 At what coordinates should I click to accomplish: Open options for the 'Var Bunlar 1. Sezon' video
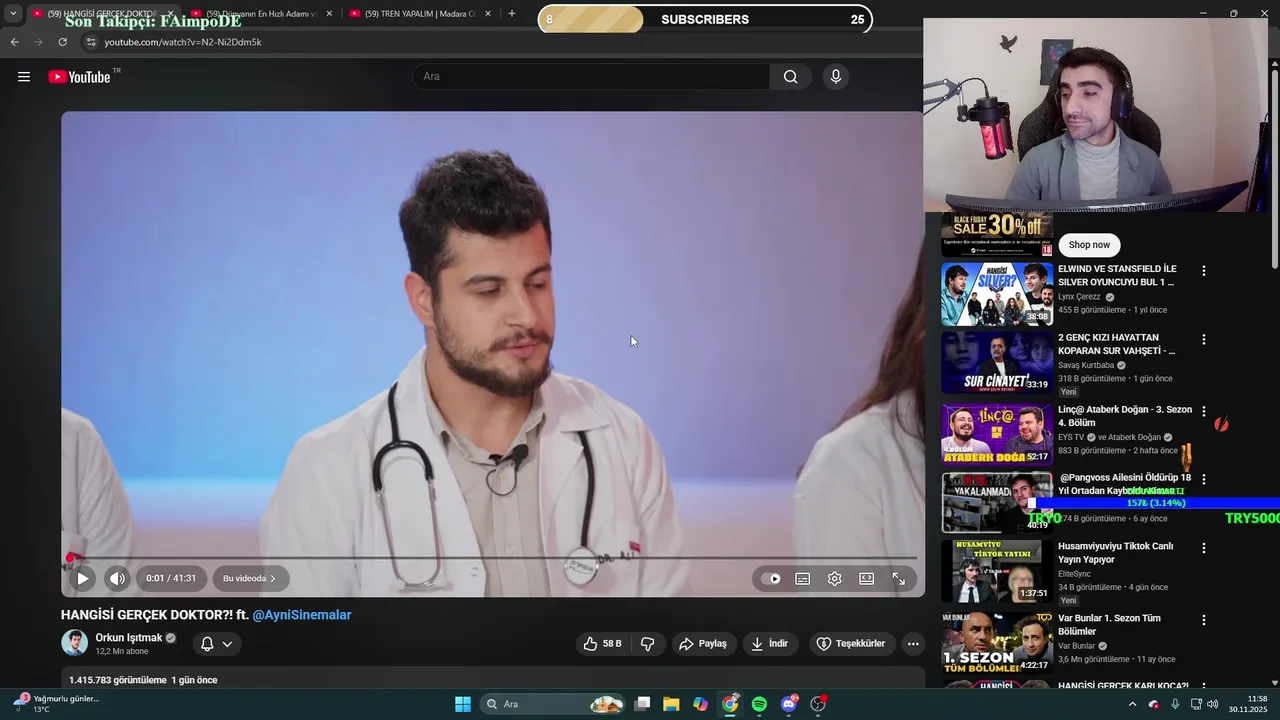(1204, 620)
